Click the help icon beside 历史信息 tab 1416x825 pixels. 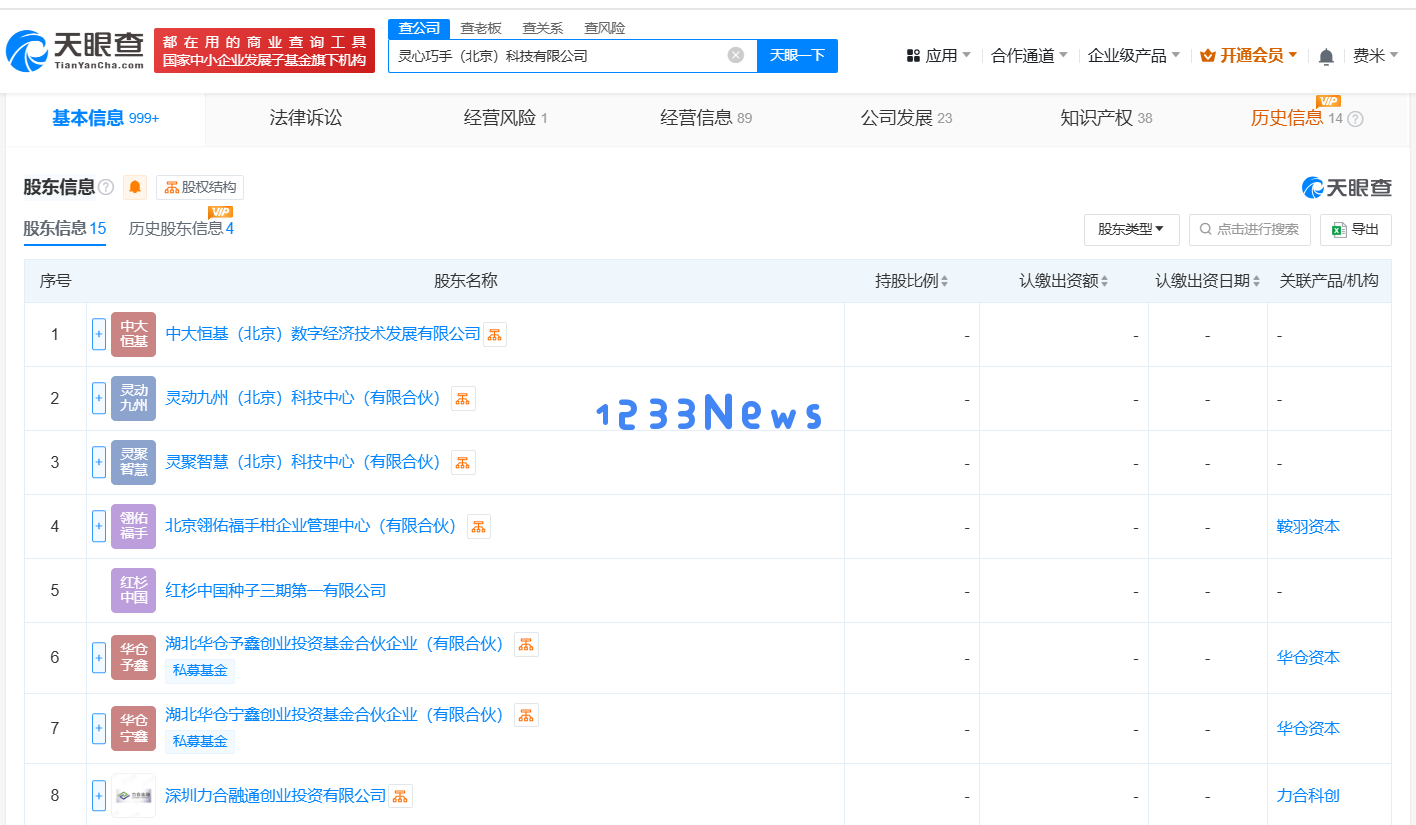coord(1356,119)
